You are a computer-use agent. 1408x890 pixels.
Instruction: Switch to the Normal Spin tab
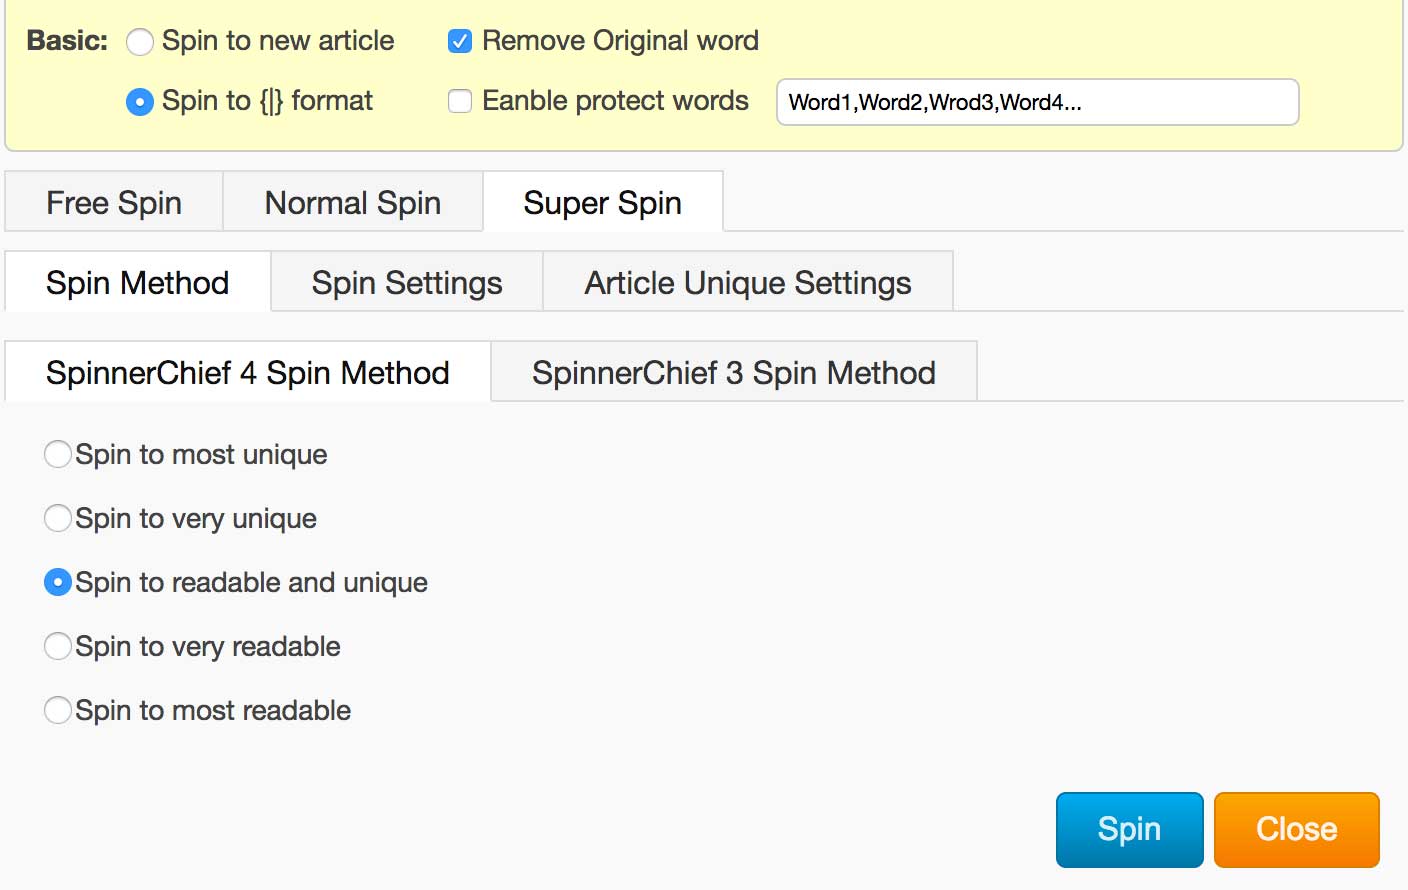(x=352, y=203)
